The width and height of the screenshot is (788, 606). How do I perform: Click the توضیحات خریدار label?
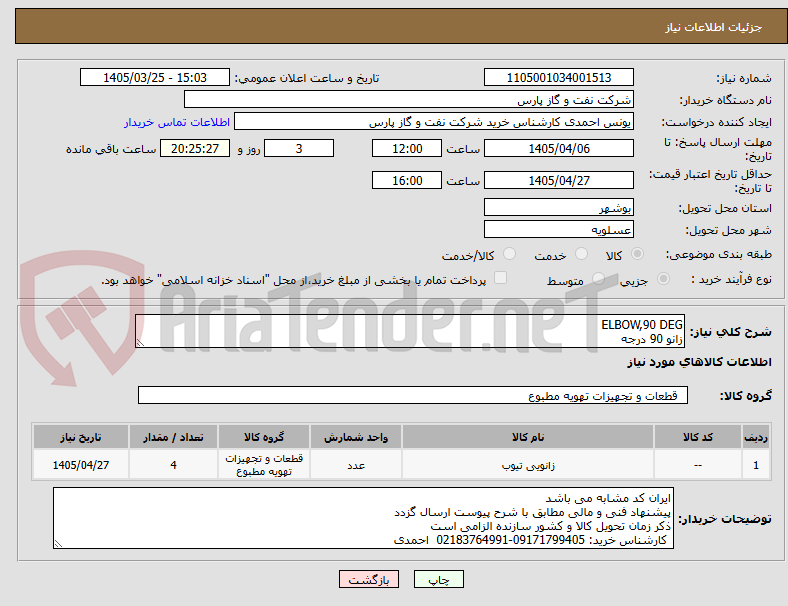pyautogui.click(x=725, y=519)
